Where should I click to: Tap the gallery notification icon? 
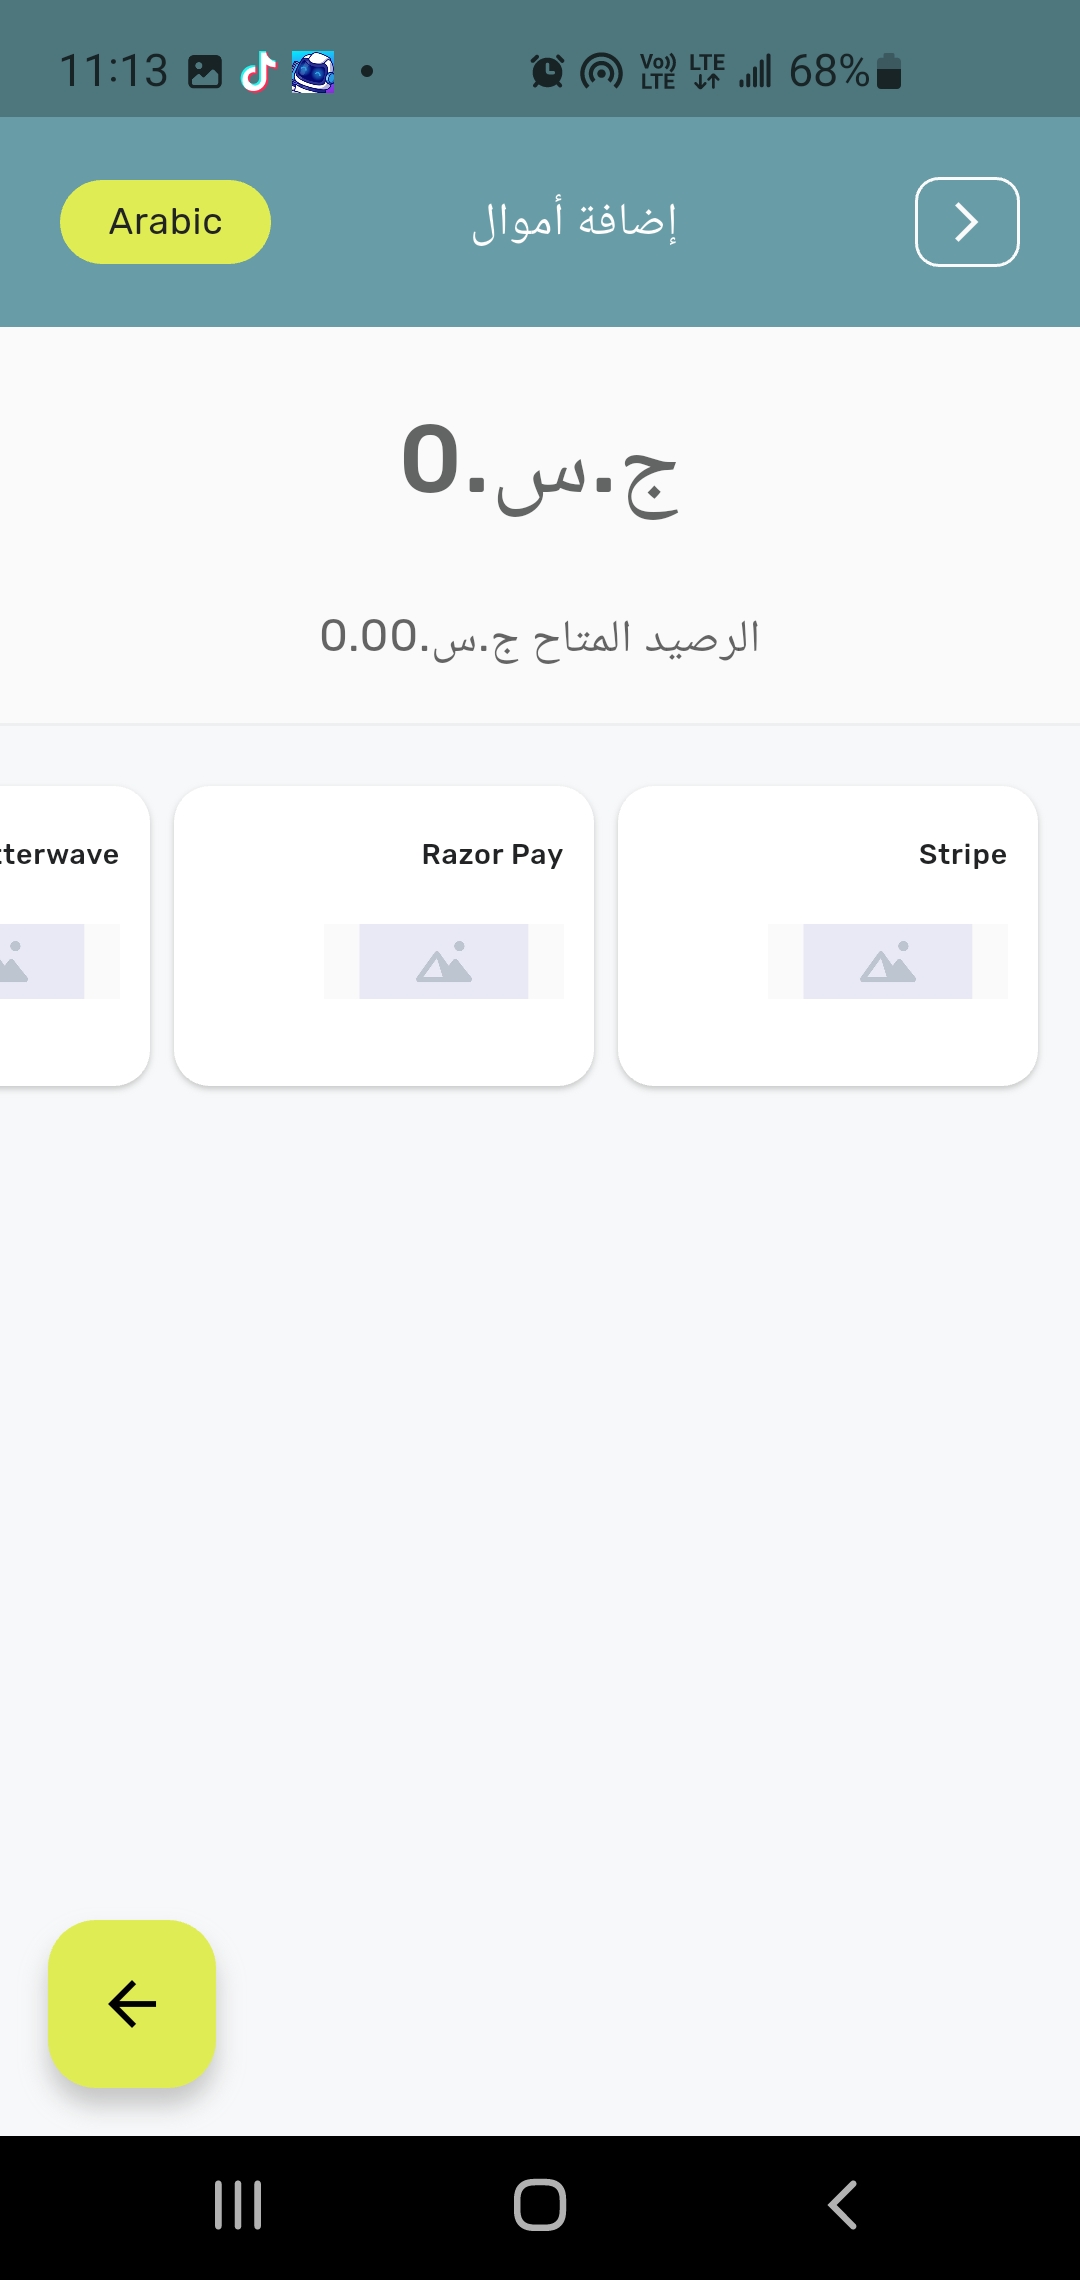point(205,71)
